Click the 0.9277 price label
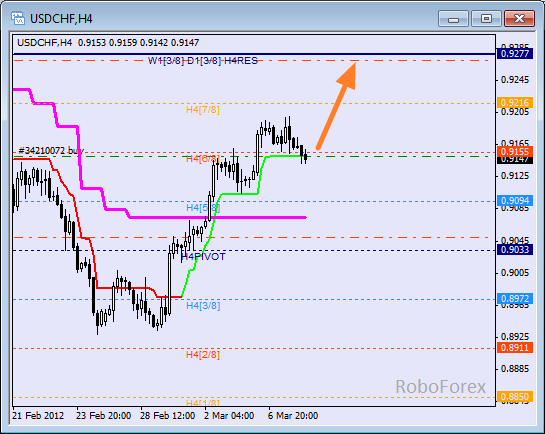 point(515,54)
